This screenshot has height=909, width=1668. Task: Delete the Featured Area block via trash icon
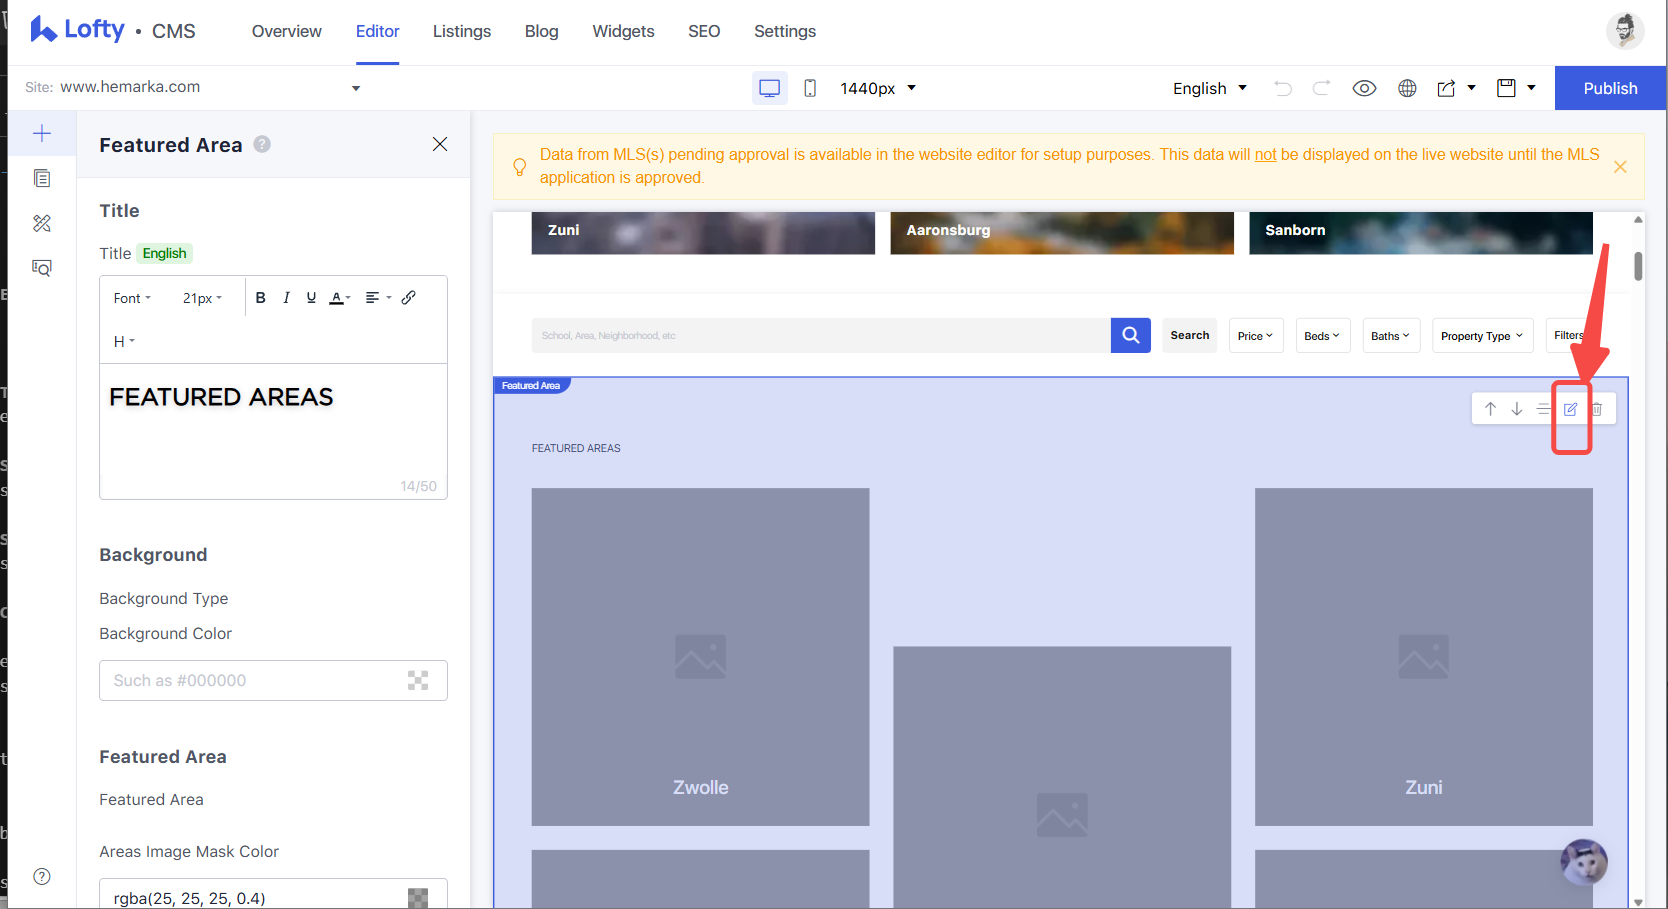click(1597, 409)
